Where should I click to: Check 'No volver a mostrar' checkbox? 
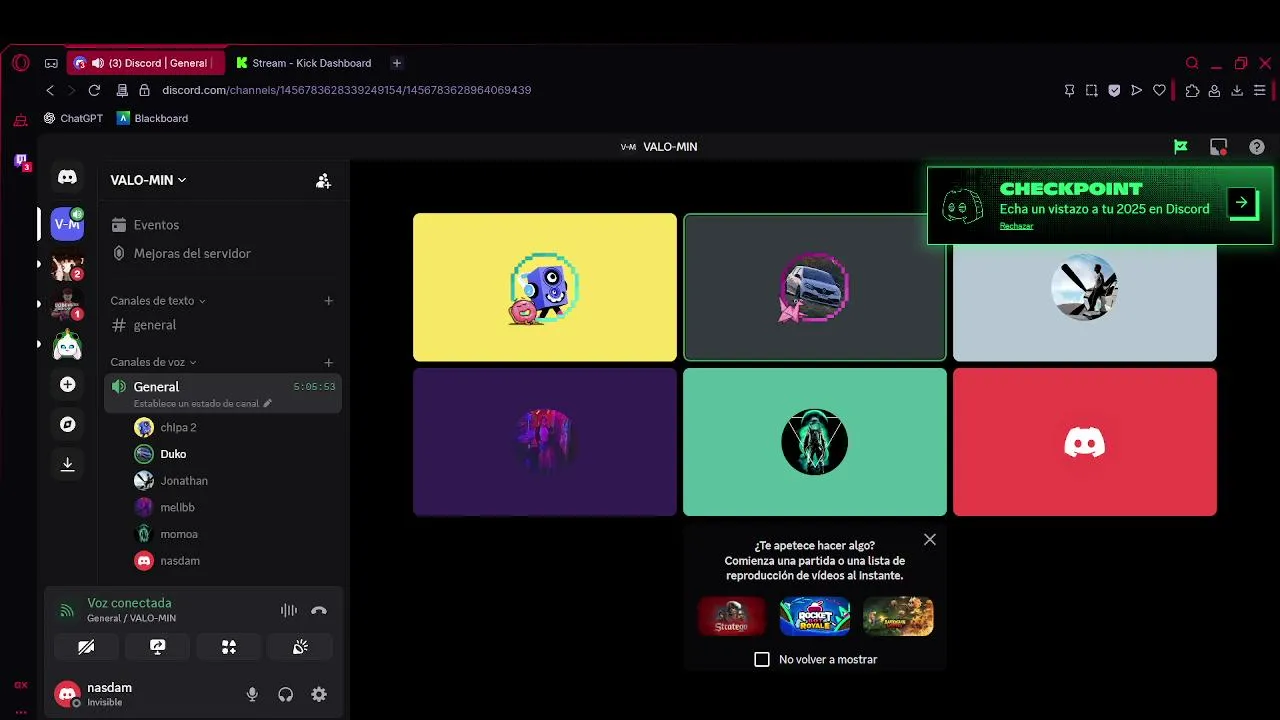(762, 659)
